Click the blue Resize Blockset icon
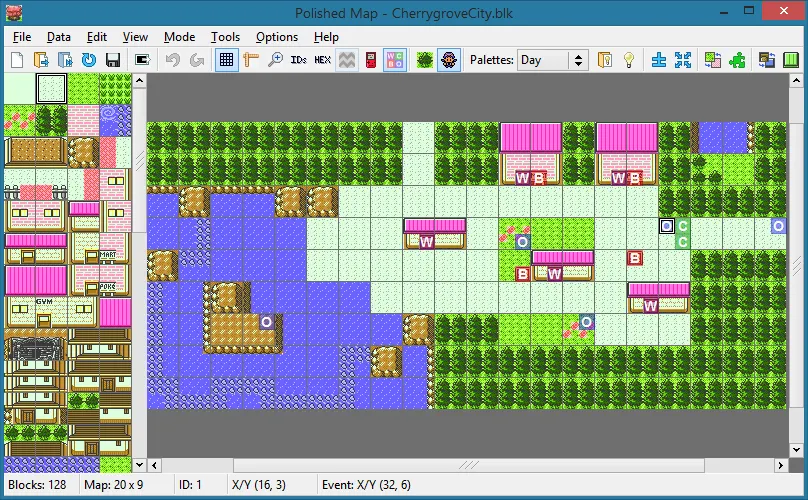 click(x=659, y=60)
